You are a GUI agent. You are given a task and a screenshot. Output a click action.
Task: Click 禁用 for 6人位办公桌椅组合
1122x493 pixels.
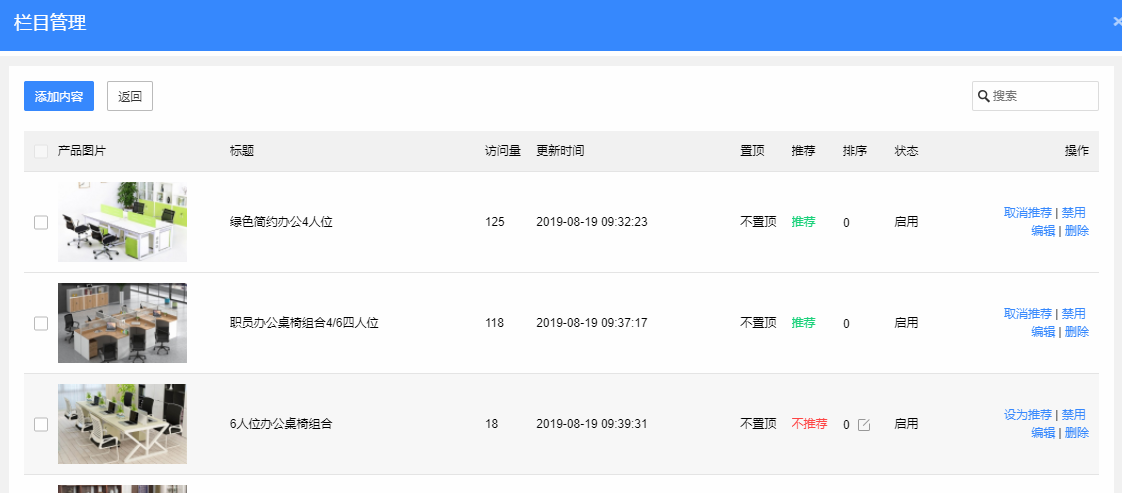coord(1073,414)
